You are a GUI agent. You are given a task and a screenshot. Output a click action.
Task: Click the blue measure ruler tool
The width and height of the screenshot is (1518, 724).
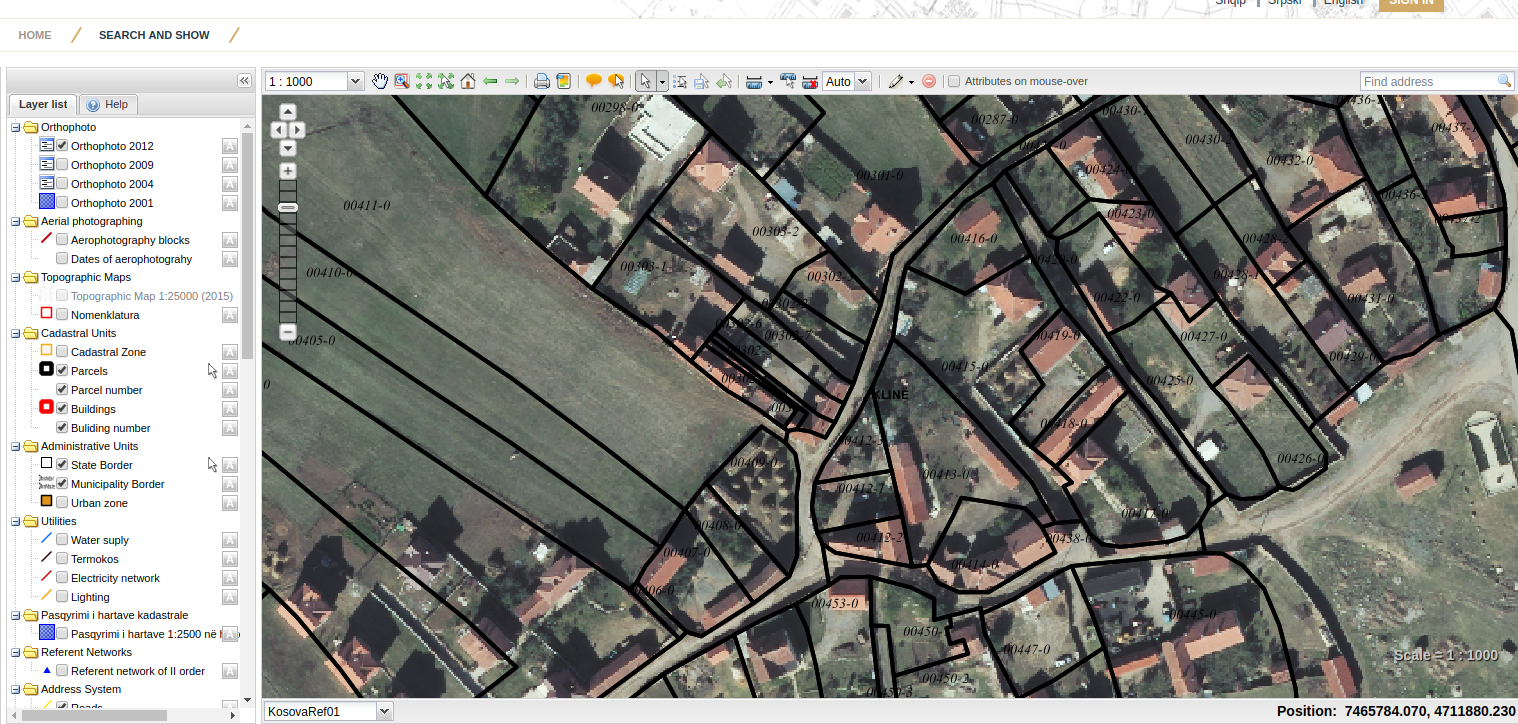[x=754, y=81]
